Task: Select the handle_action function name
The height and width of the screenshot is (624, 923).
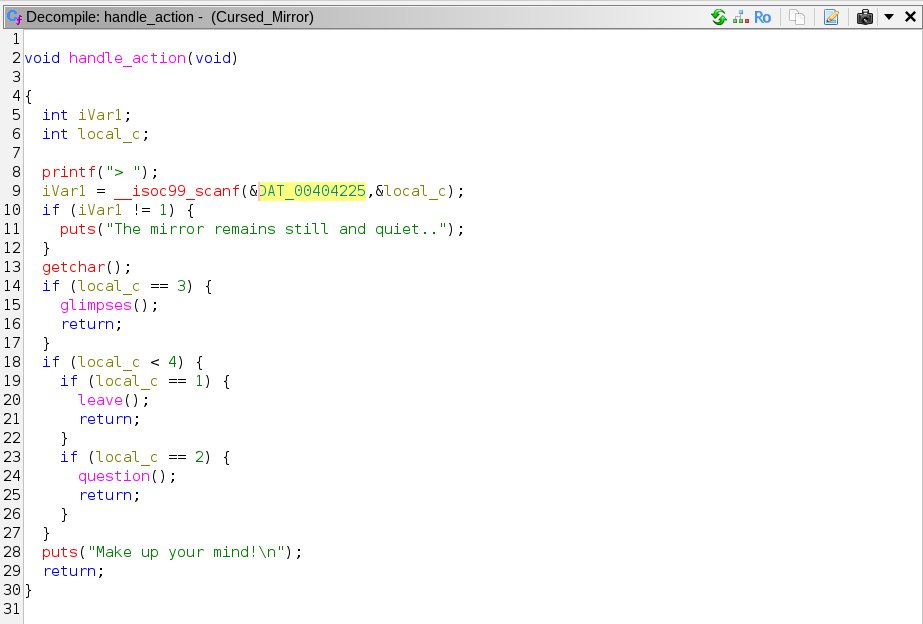Action: point(127,58)
